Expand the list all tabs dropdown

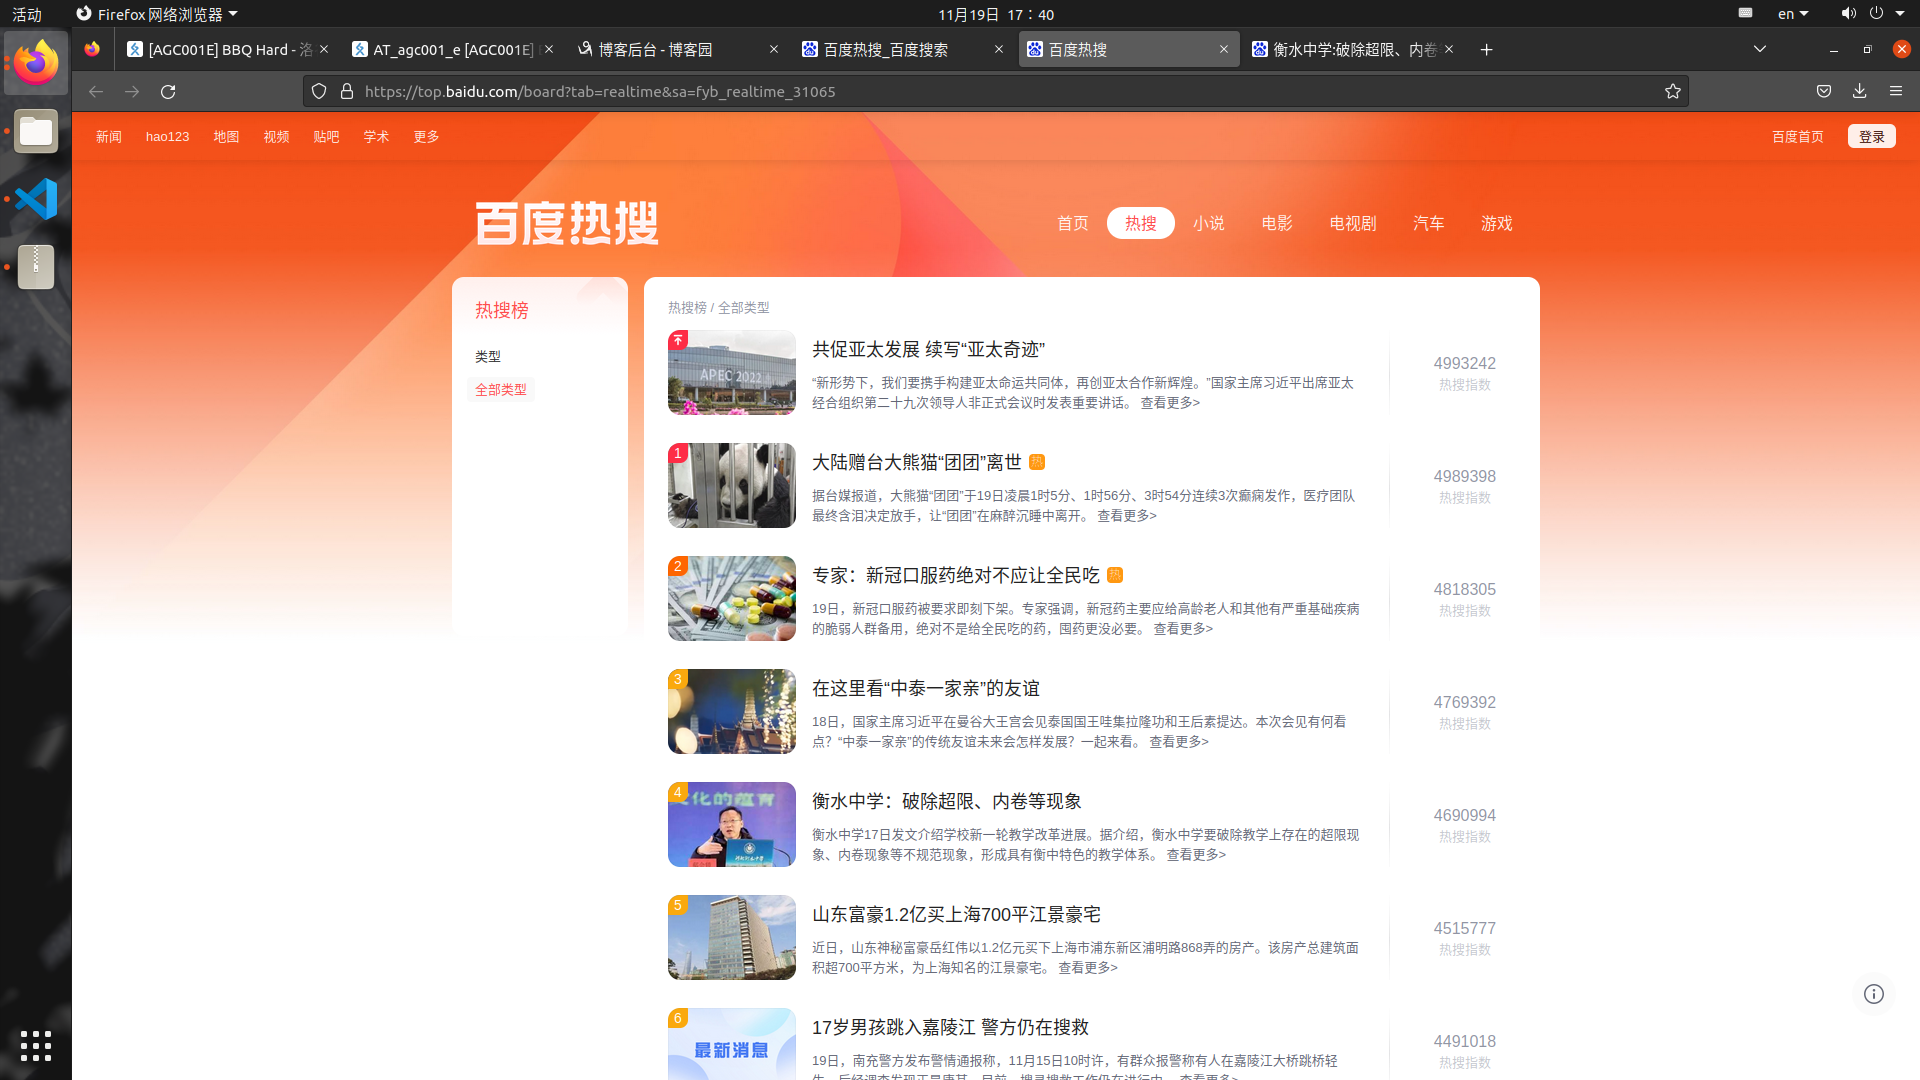point(1760,49)
